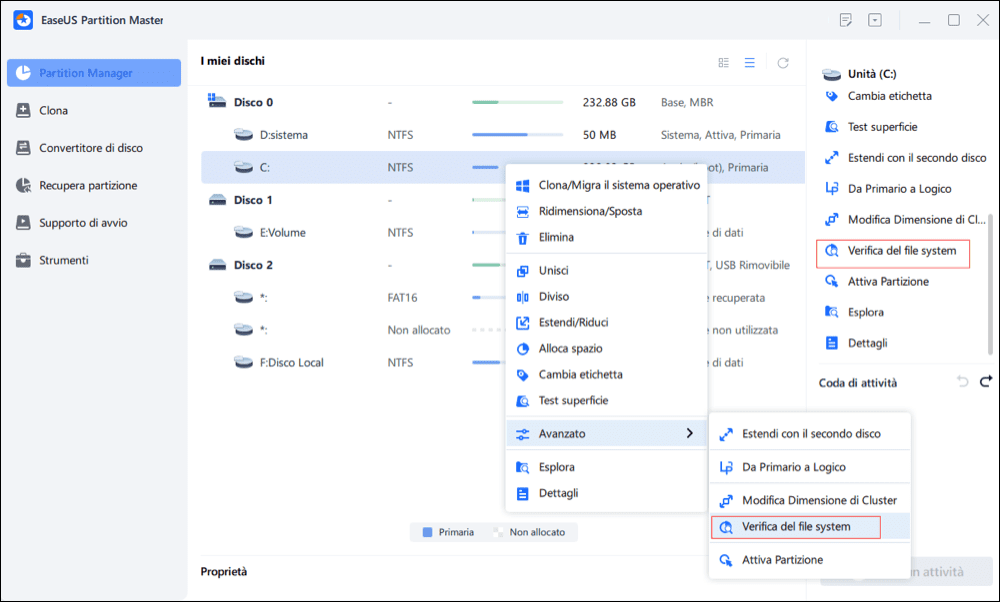Click the EaseUS Partition Master logo icon

tap(23, 20)
